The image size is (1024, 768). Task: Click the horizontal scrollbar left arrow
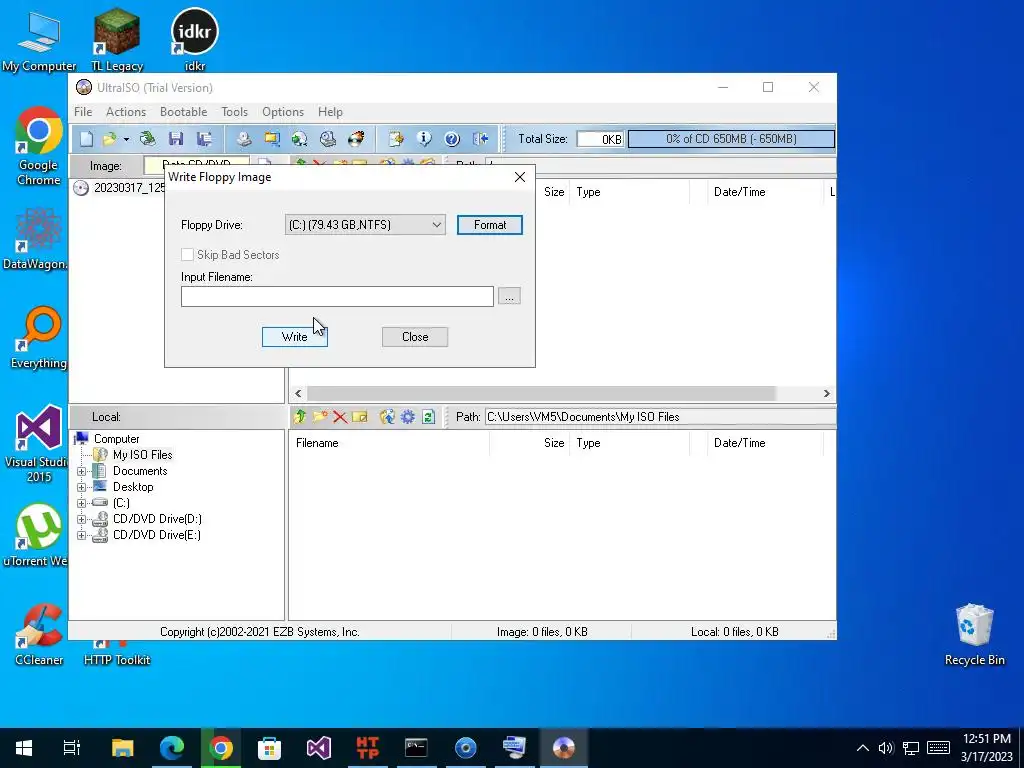[298, 393]
